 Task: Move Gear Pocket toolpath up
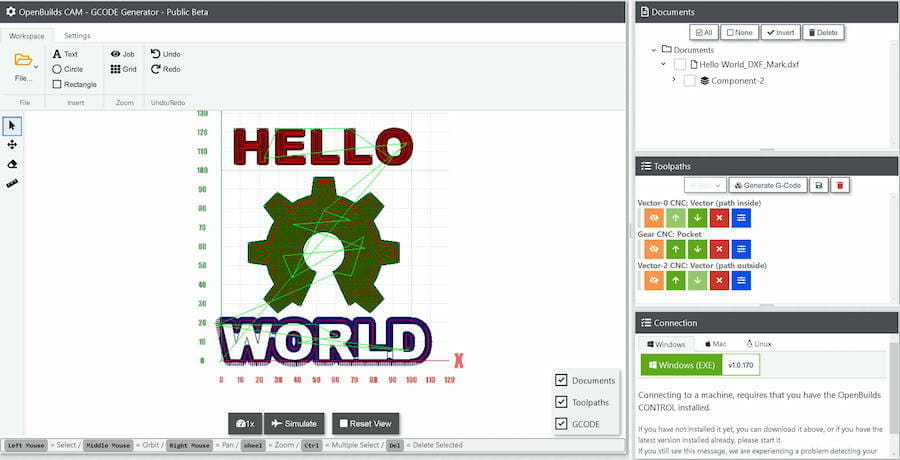tap(676, 249)
